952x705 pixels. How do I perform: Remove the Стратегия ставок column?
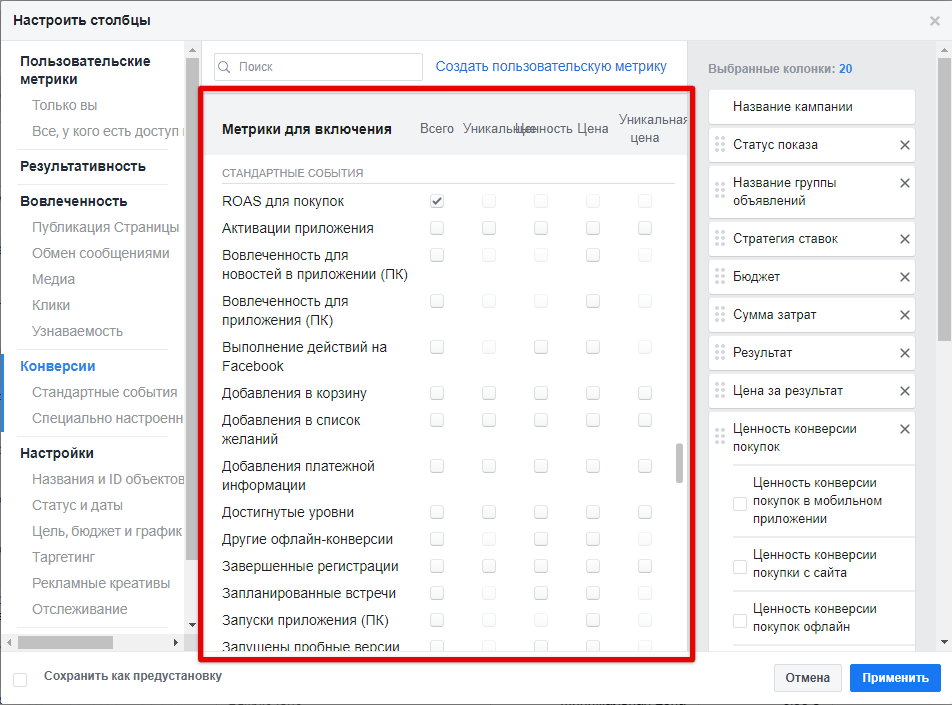click(905, 239)
